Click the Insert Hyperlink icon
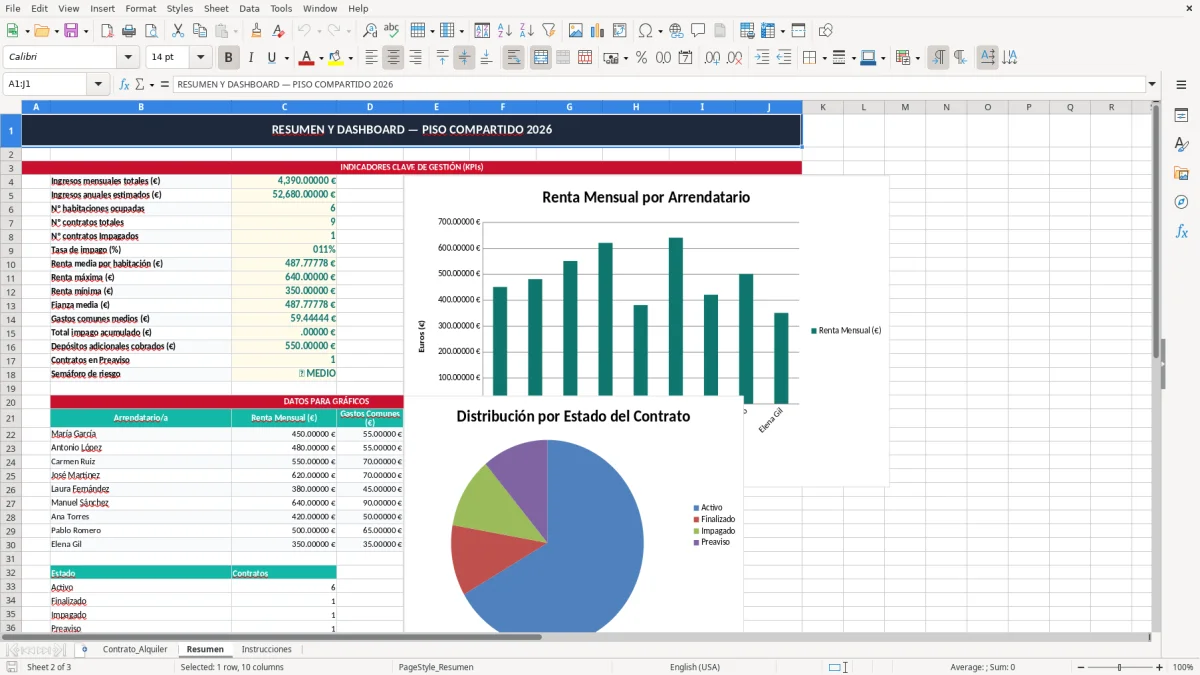The height and width of the screenshot is (675, 1200). (x=676, y=31)
